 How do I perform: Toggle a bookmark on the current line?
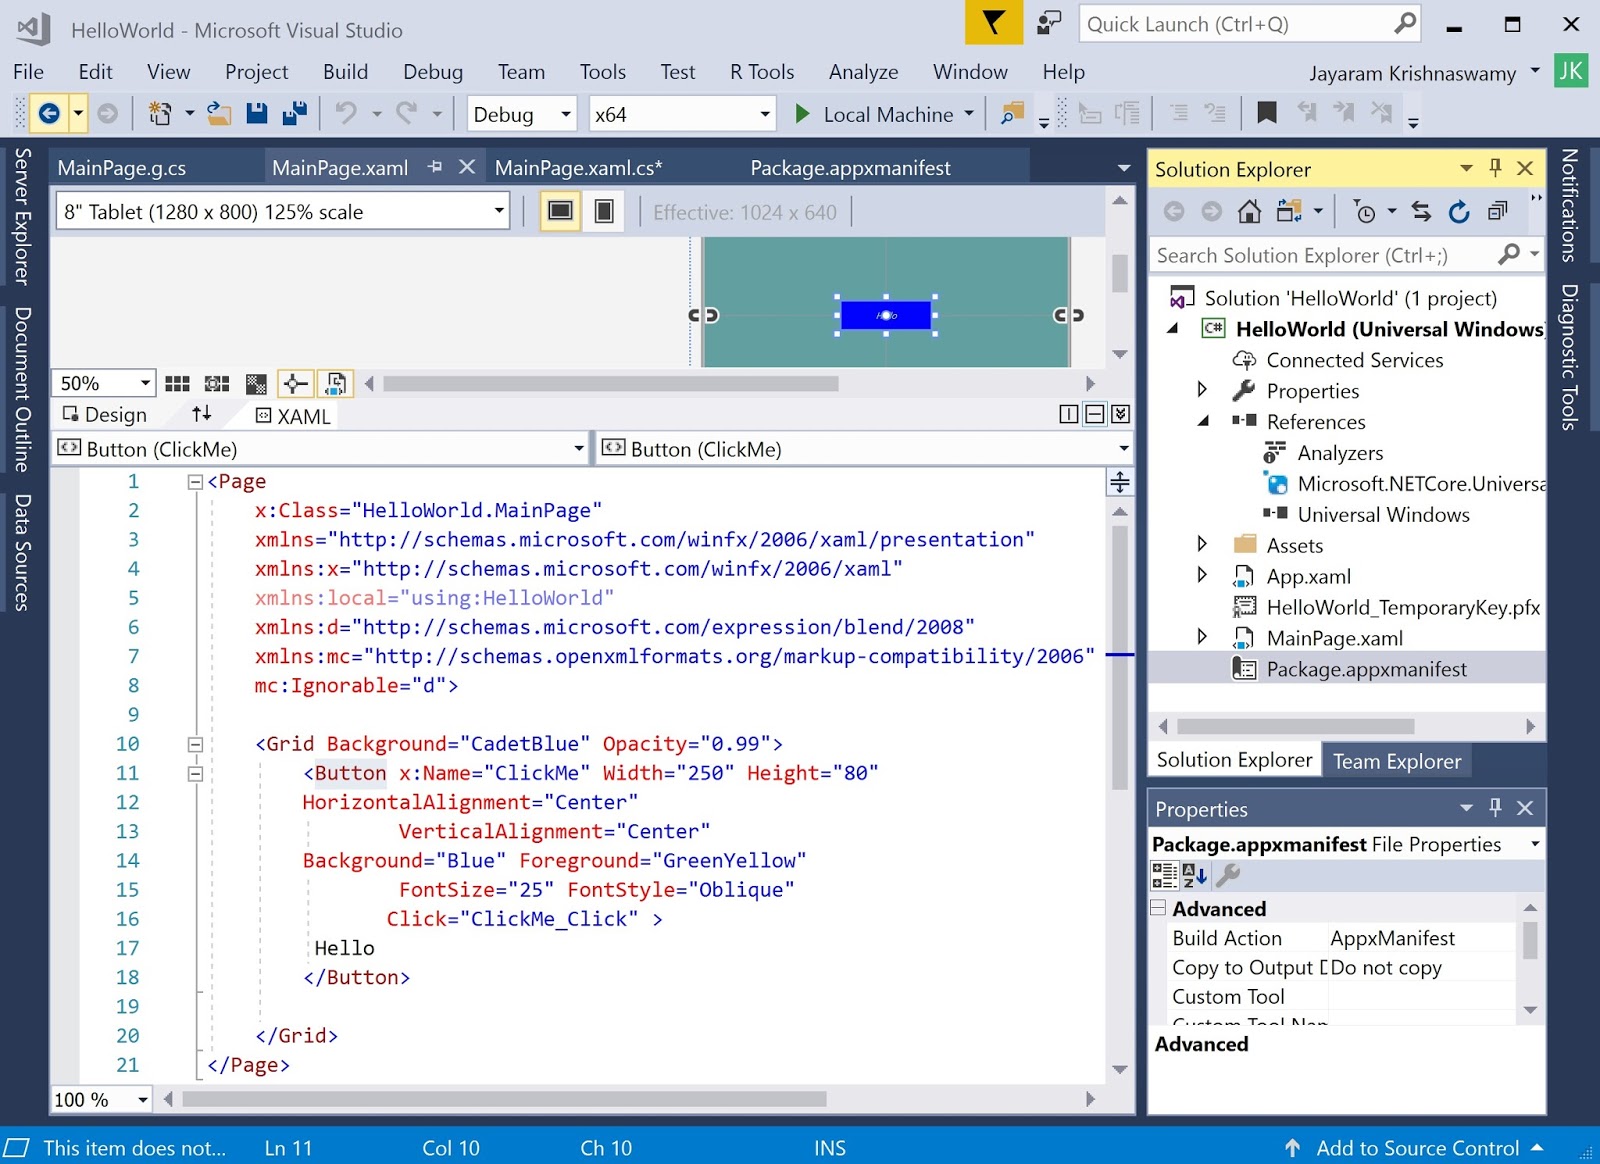coord(1266,113)
